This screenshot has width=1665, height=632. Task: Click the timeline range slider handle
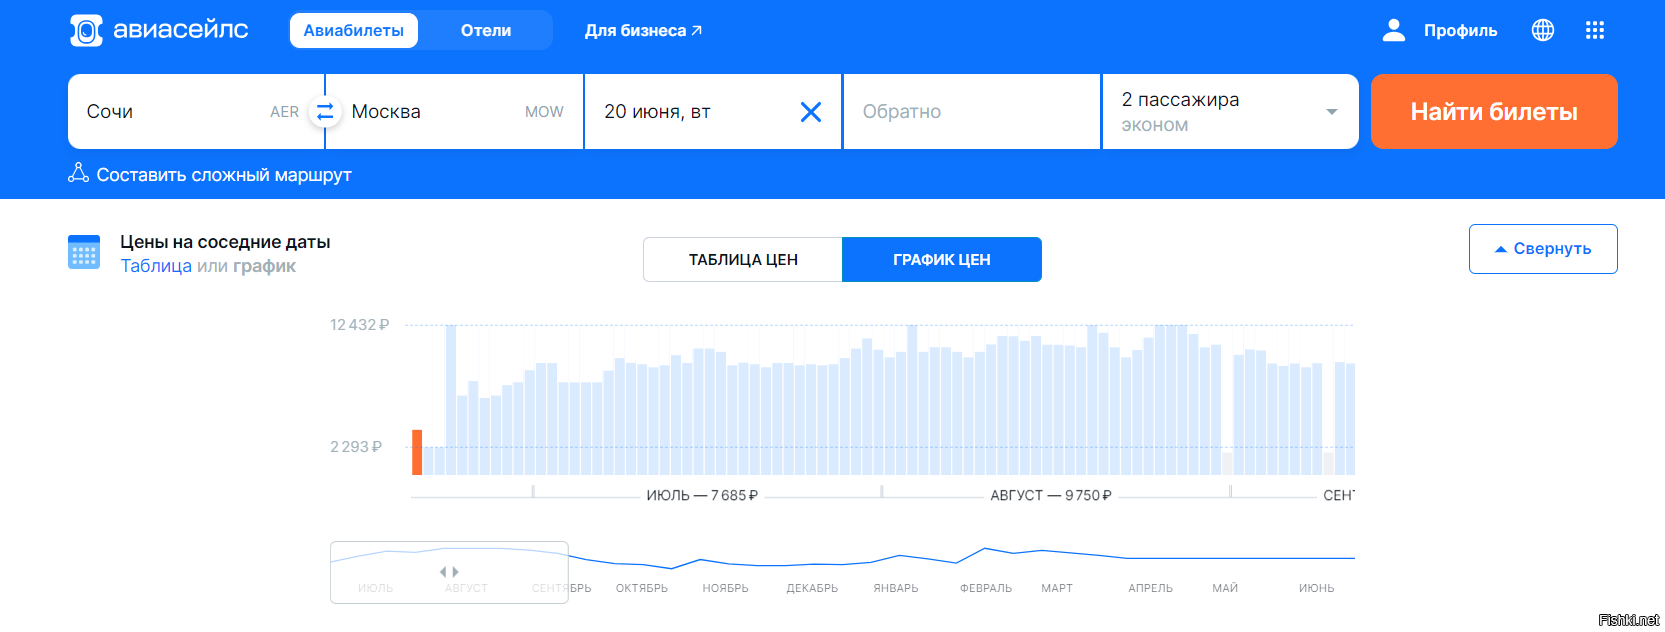point(449,572)
